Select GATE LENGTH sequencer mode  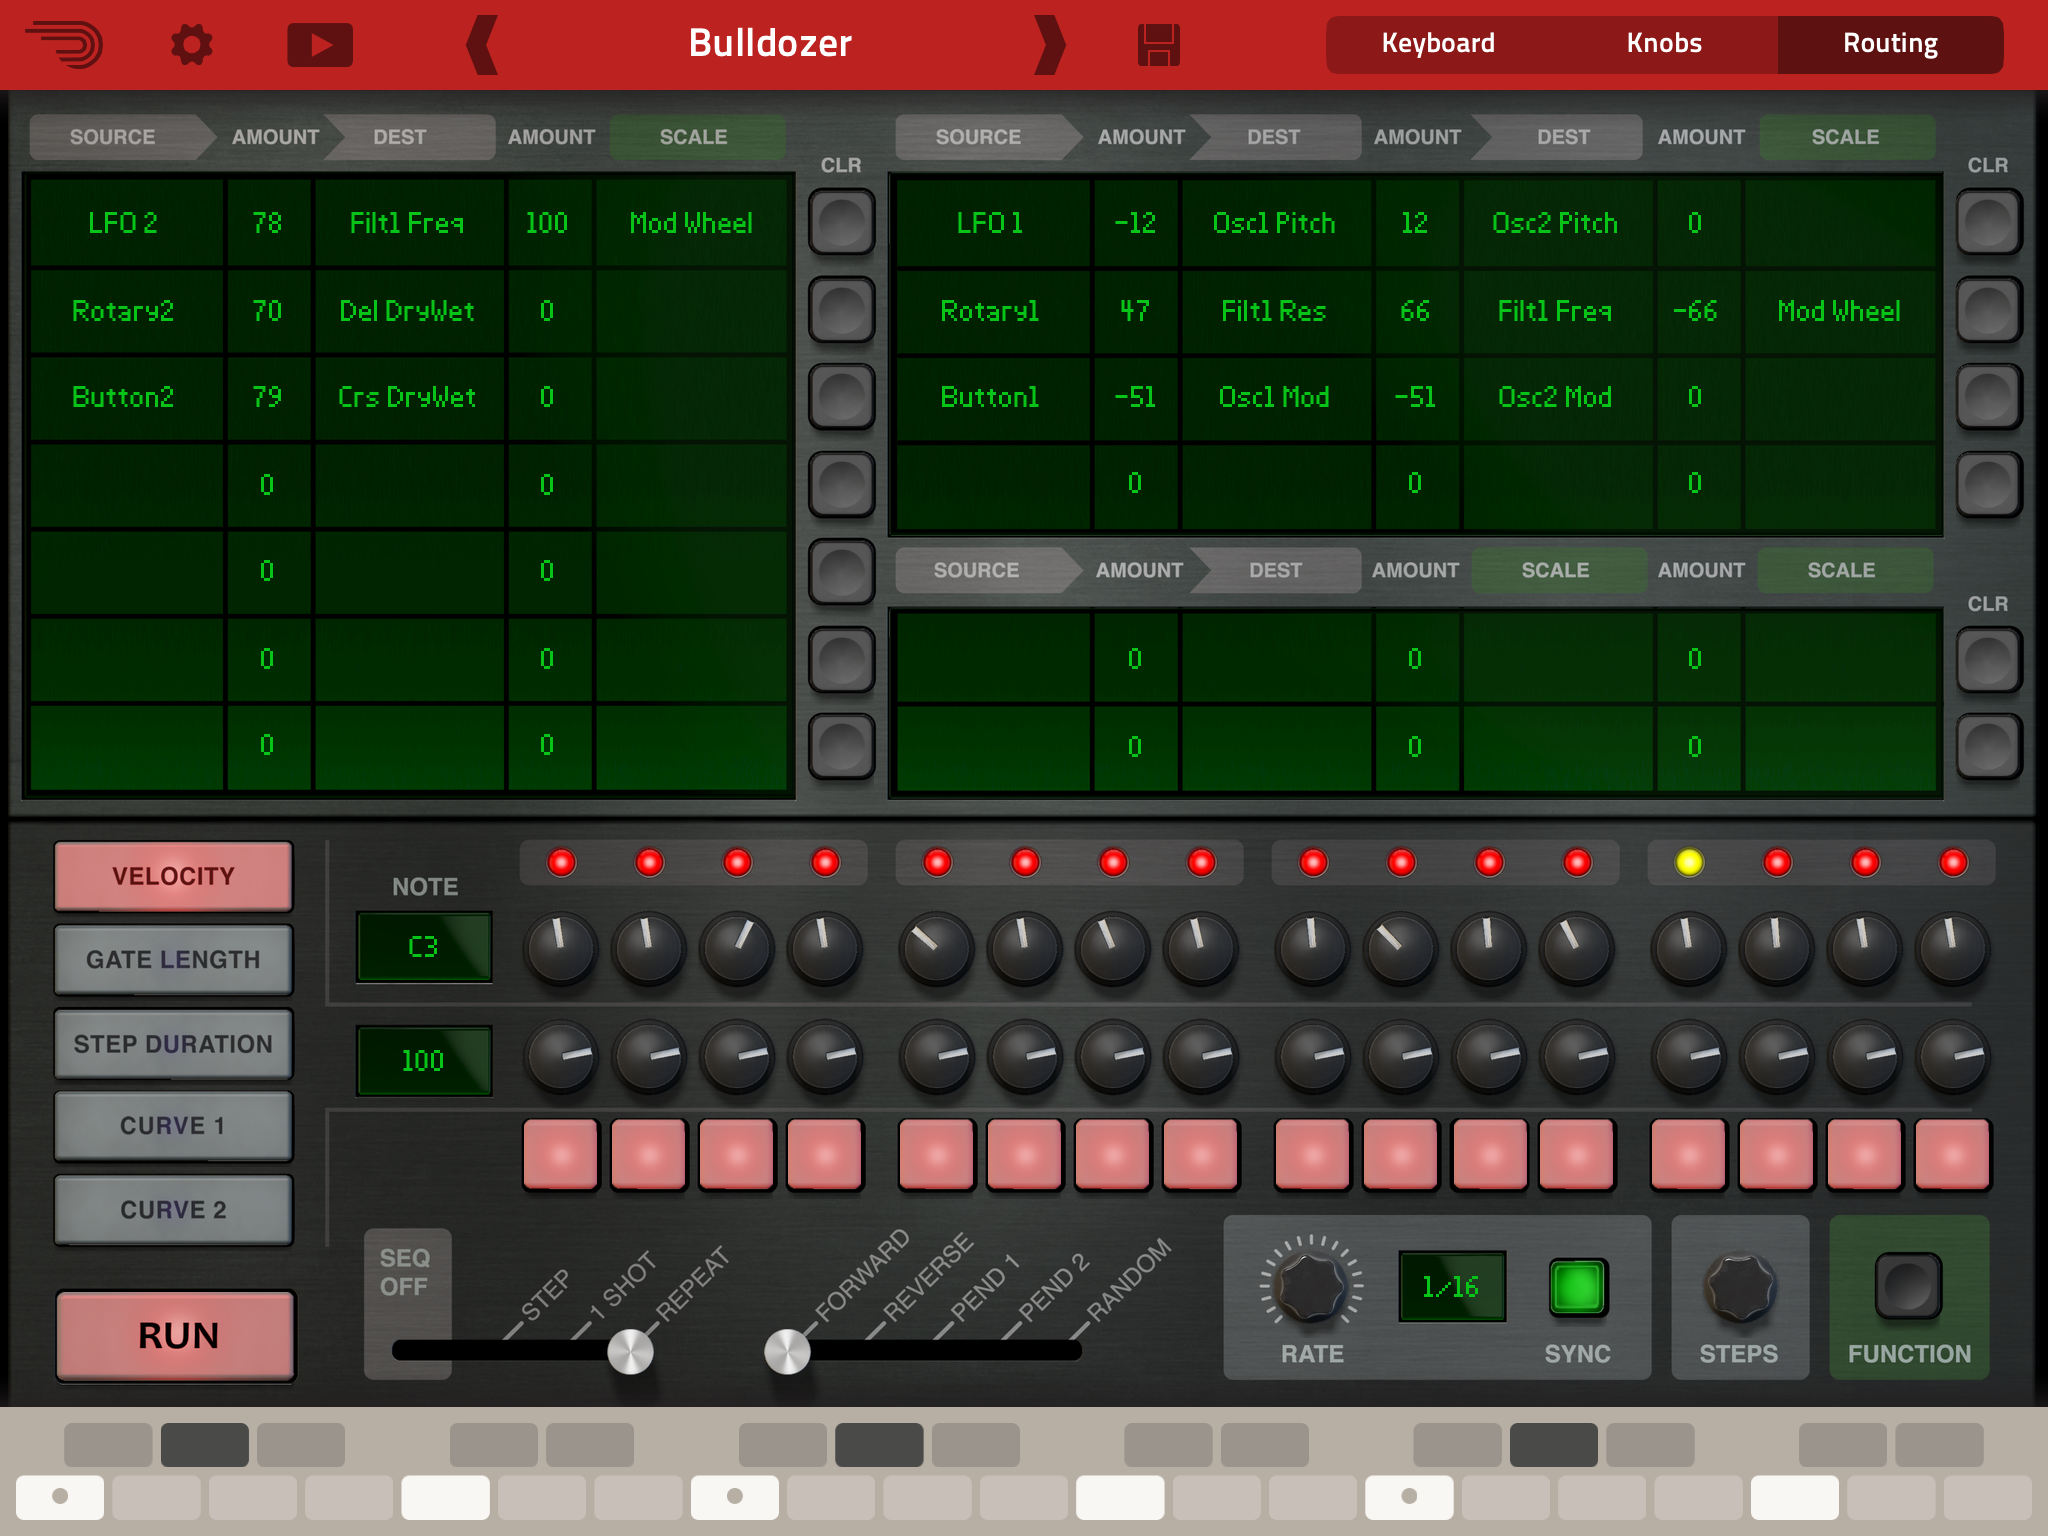pyautogui.click(x=173, y=960)
